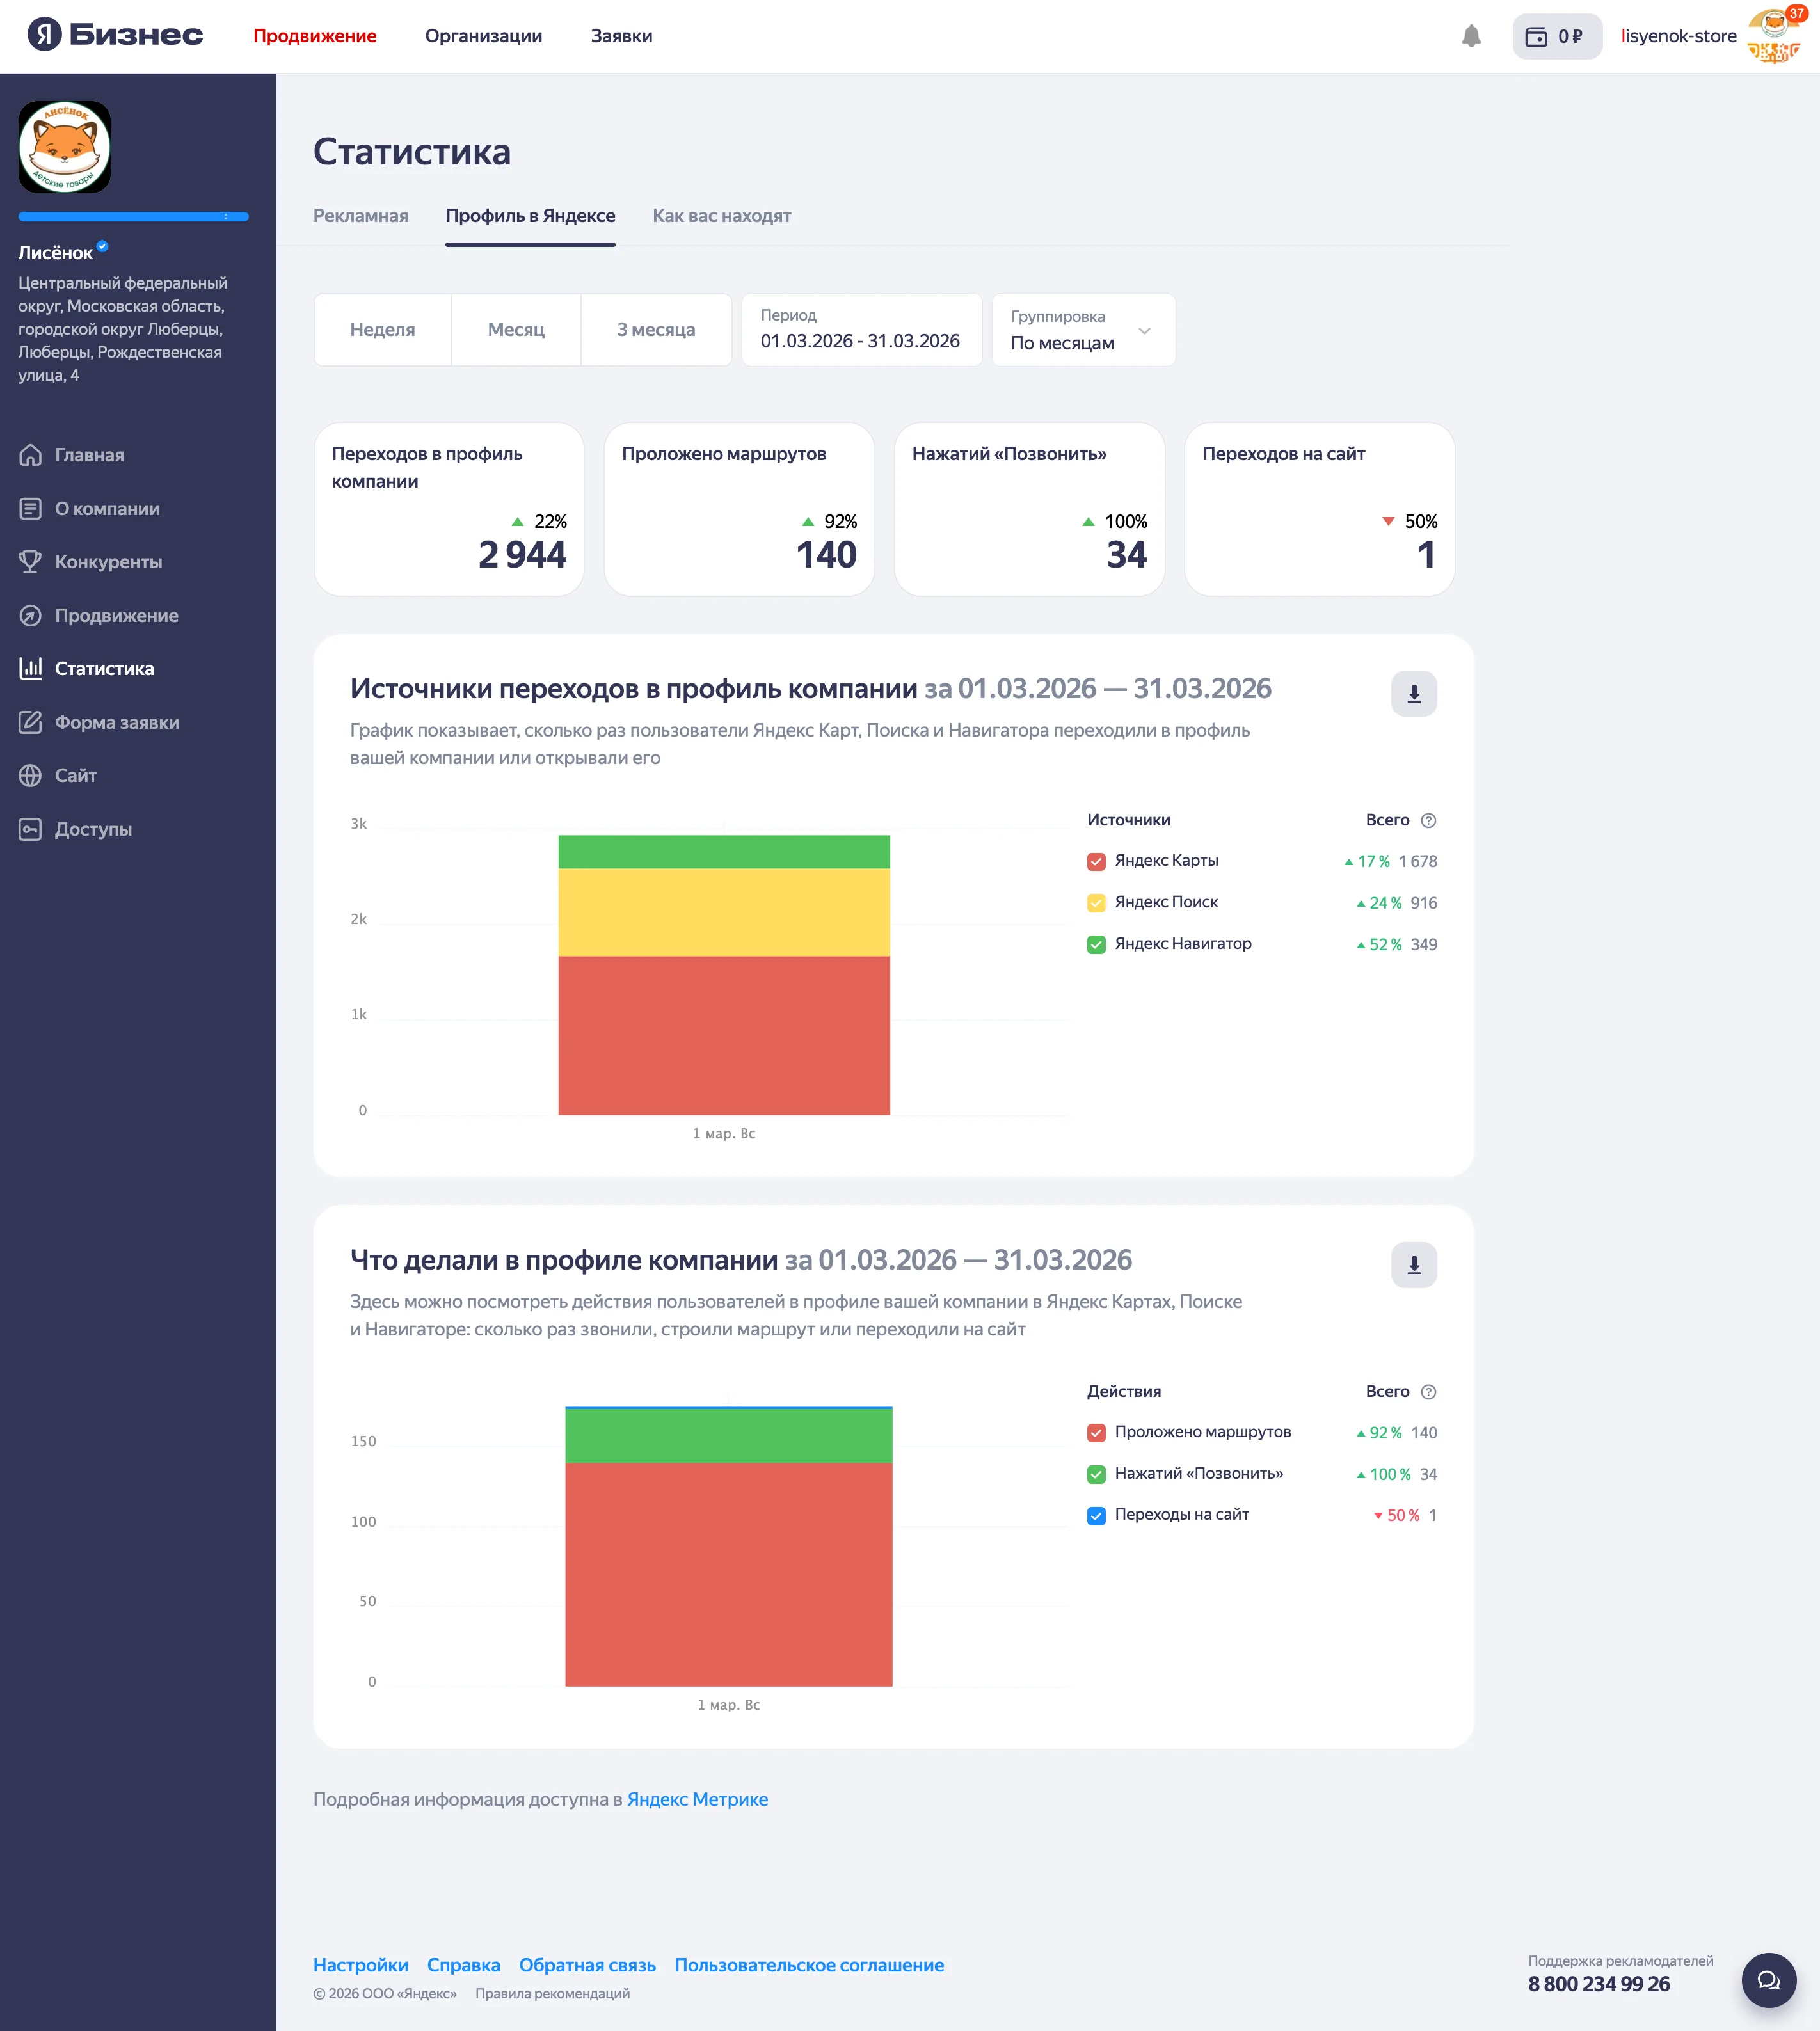Open the Настройки footer link
This screenshot has height=2031, width=1820.
coord(361,1965)
